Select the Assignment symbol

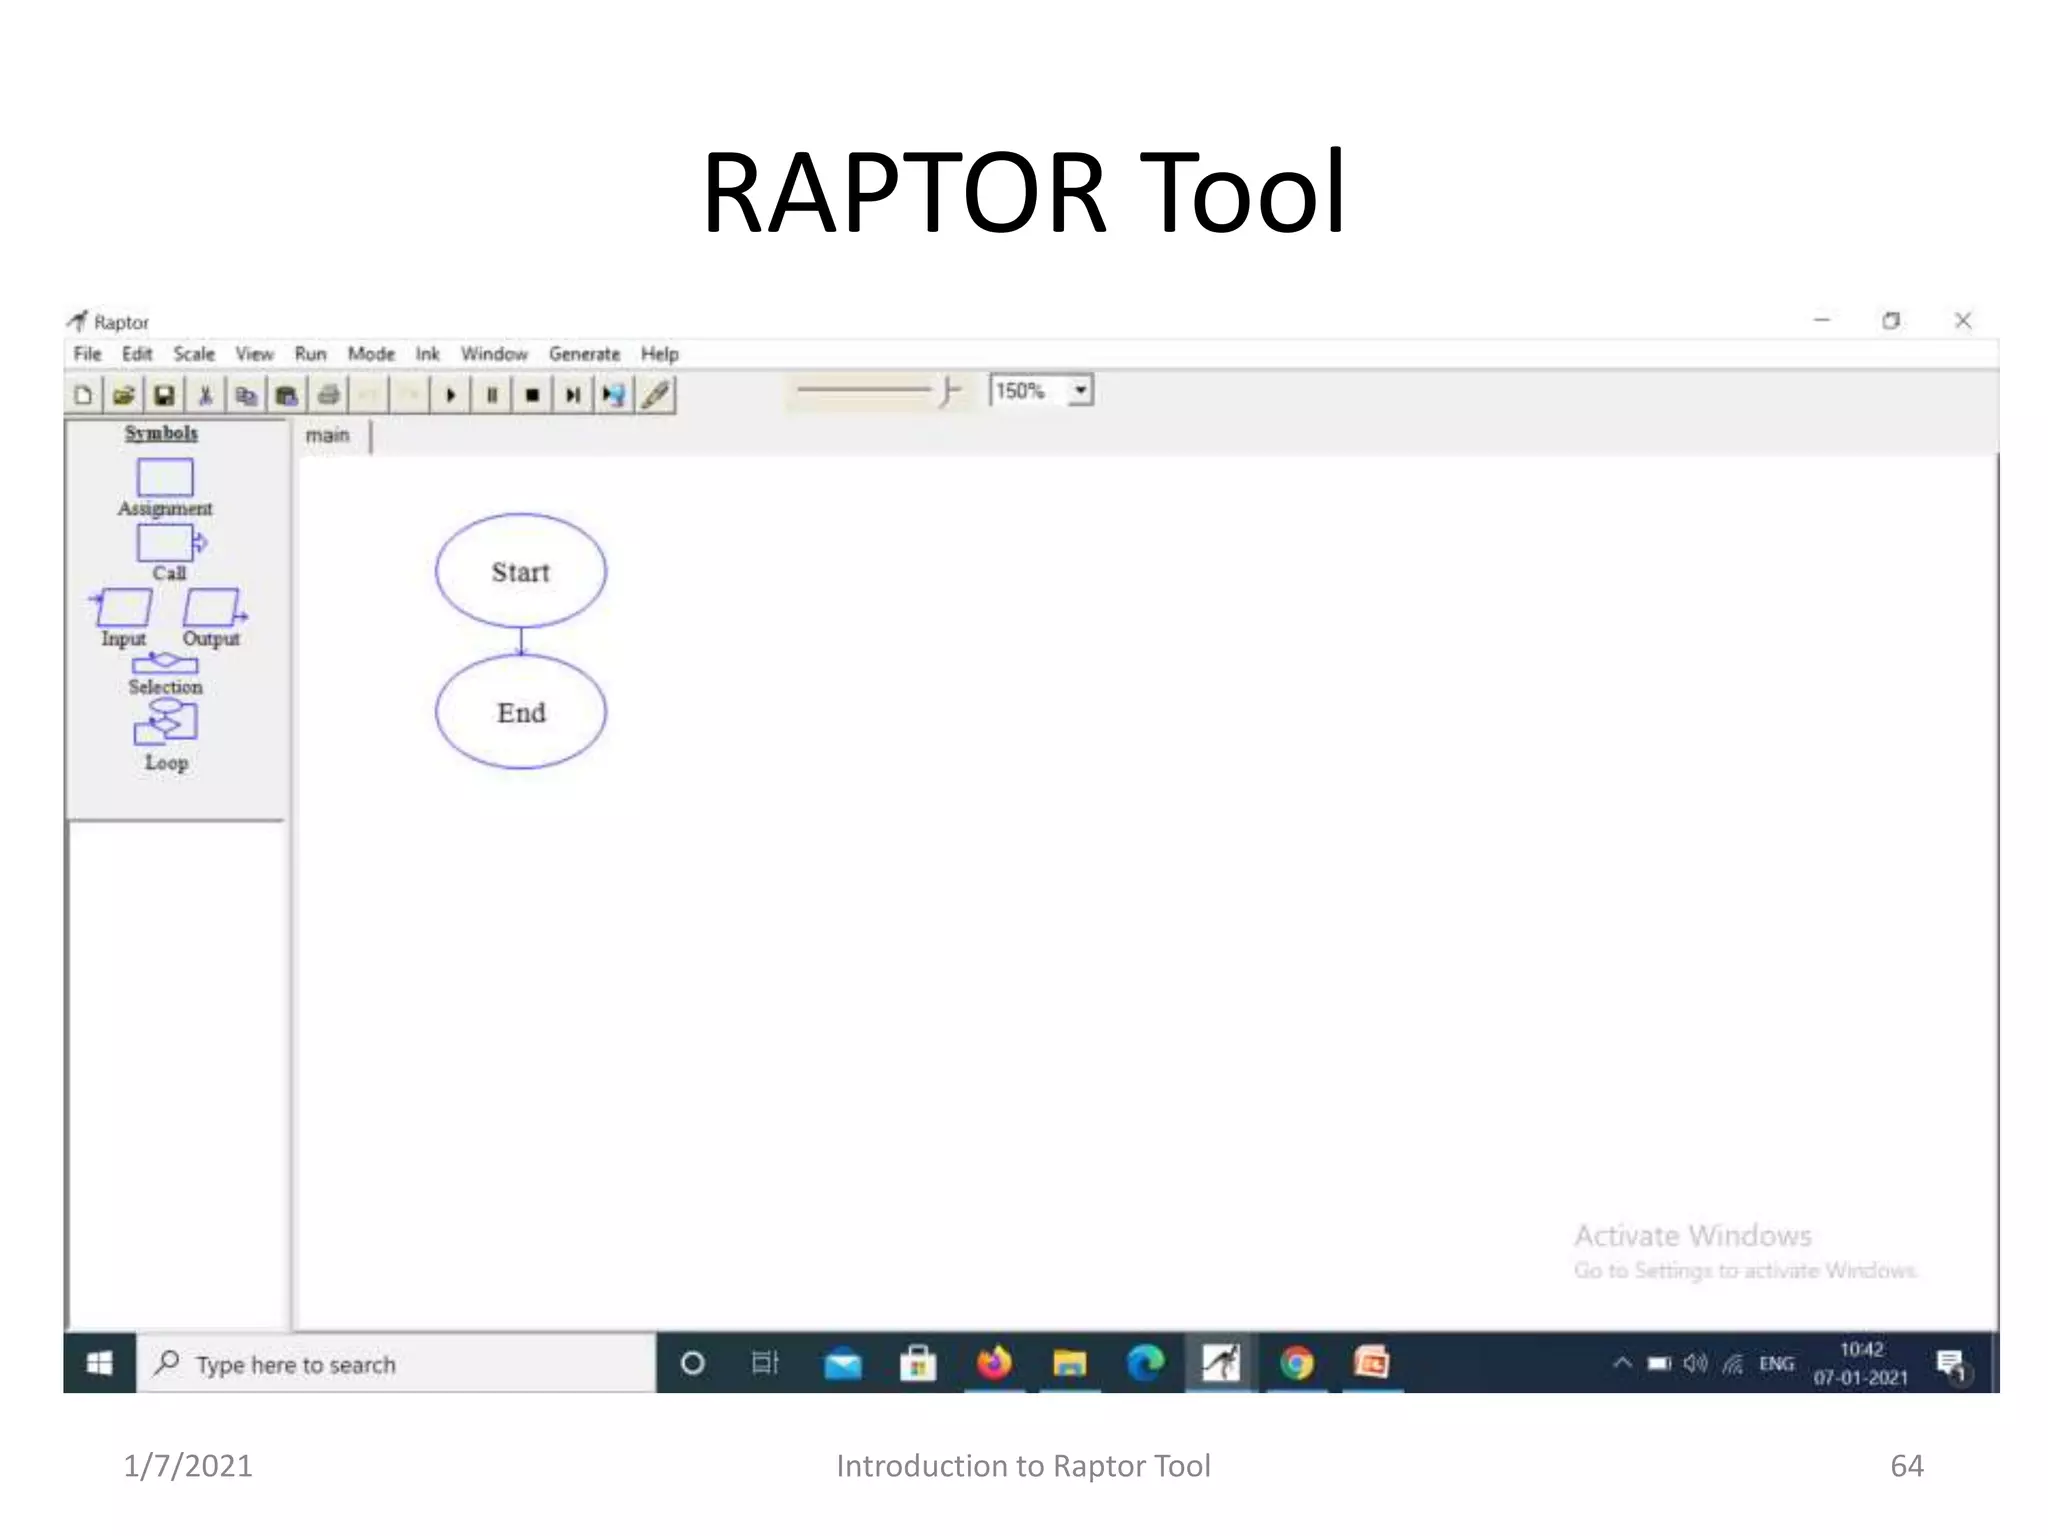click(x=165, y=478)
